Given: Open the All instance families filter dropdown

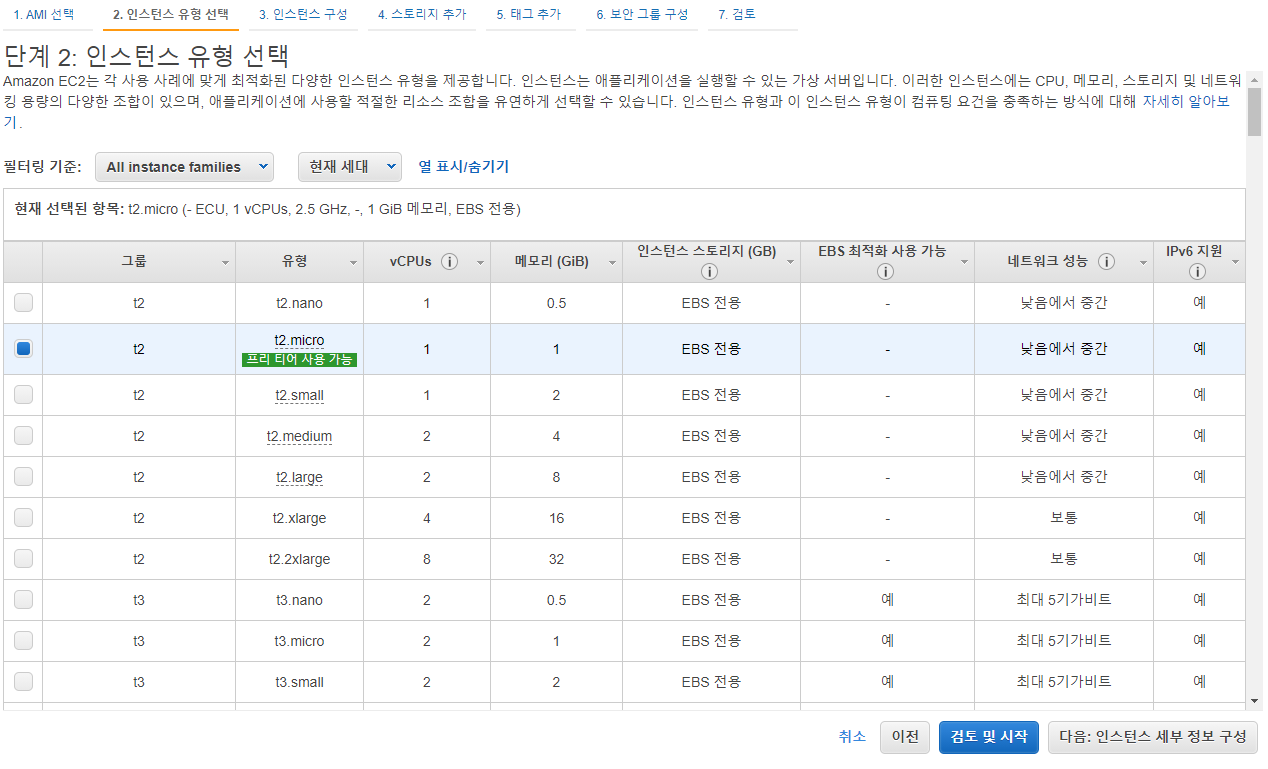Looking at the screenshot, I should 184,167.
